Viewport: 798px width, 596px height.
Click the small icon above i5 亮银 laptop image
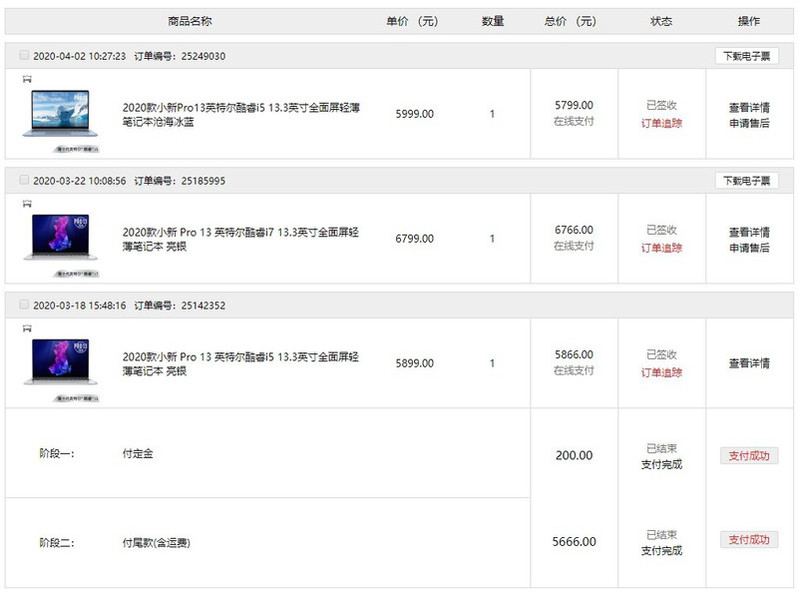[27, 328]
